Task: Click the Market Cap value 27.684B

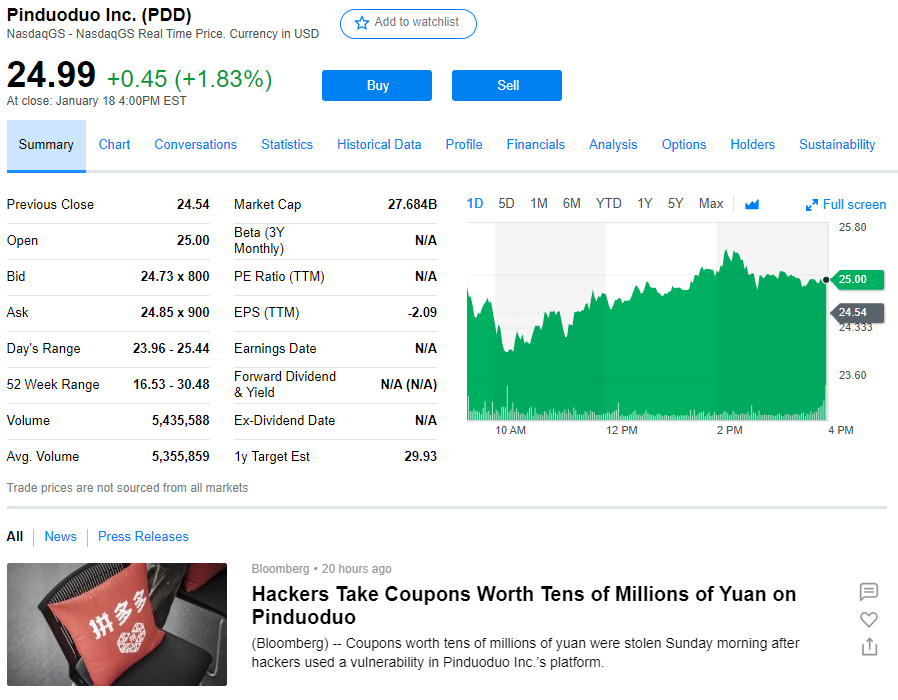Action: 412,205
